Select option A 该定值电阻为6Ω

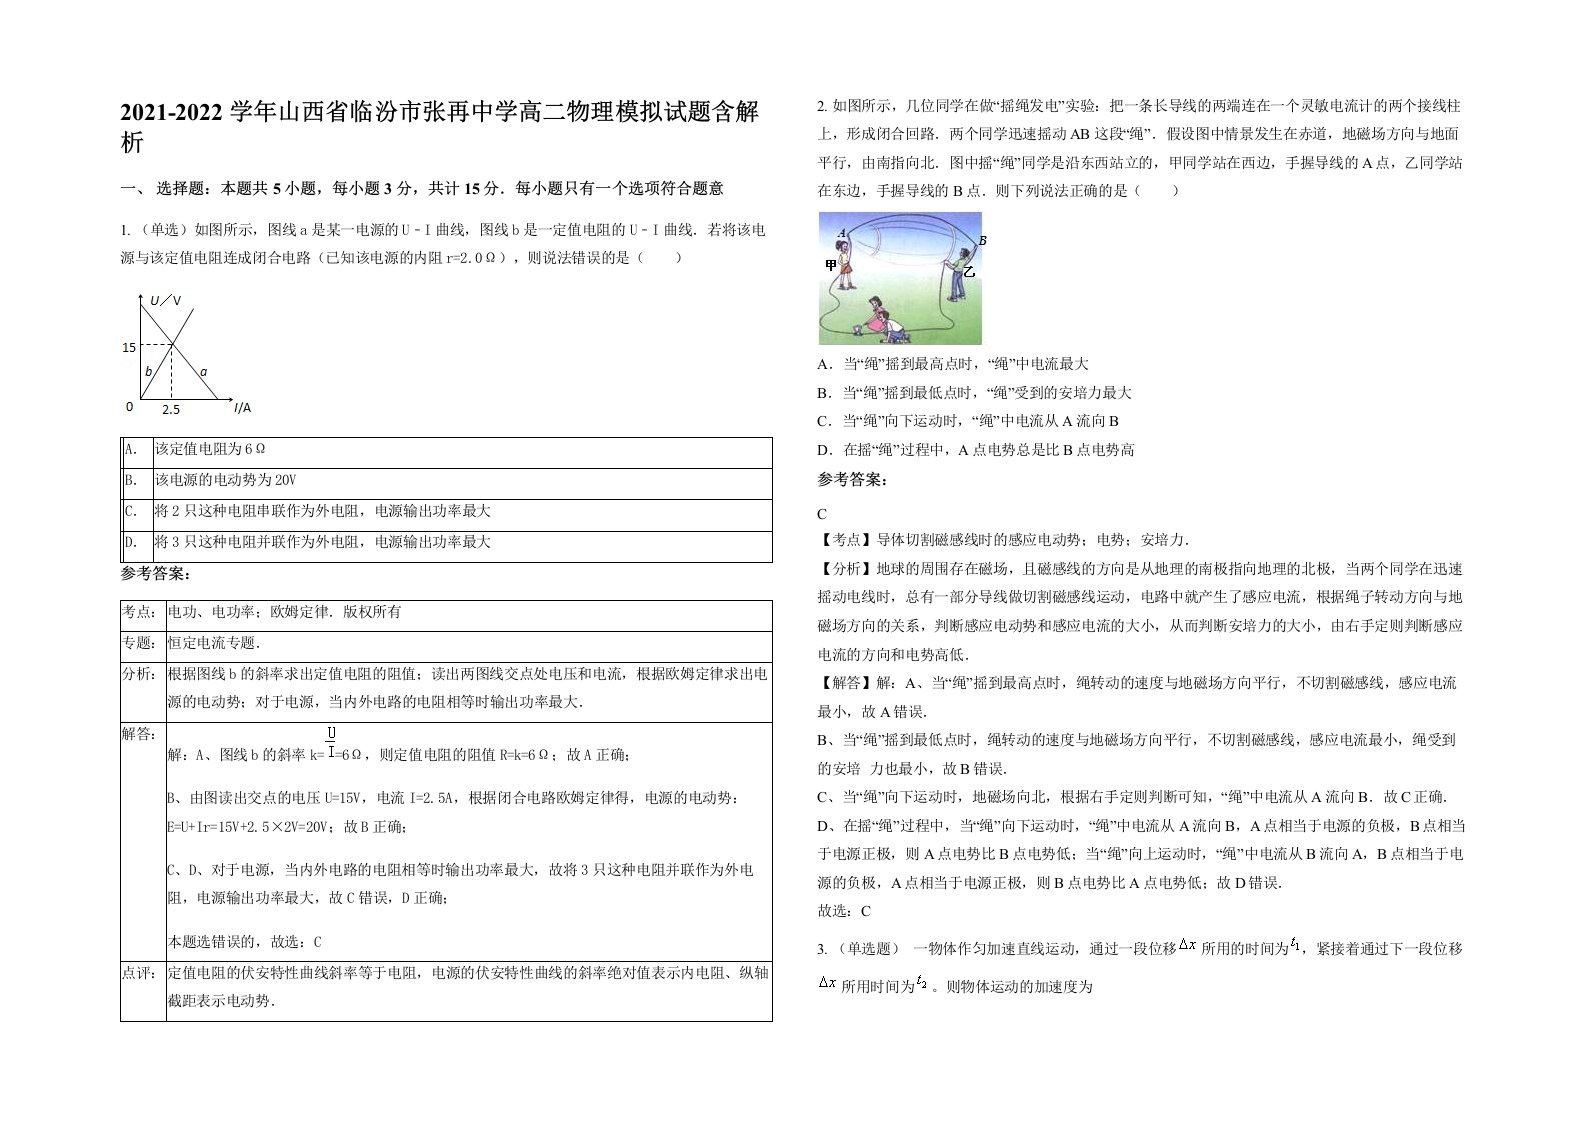(x=446, y=452)
